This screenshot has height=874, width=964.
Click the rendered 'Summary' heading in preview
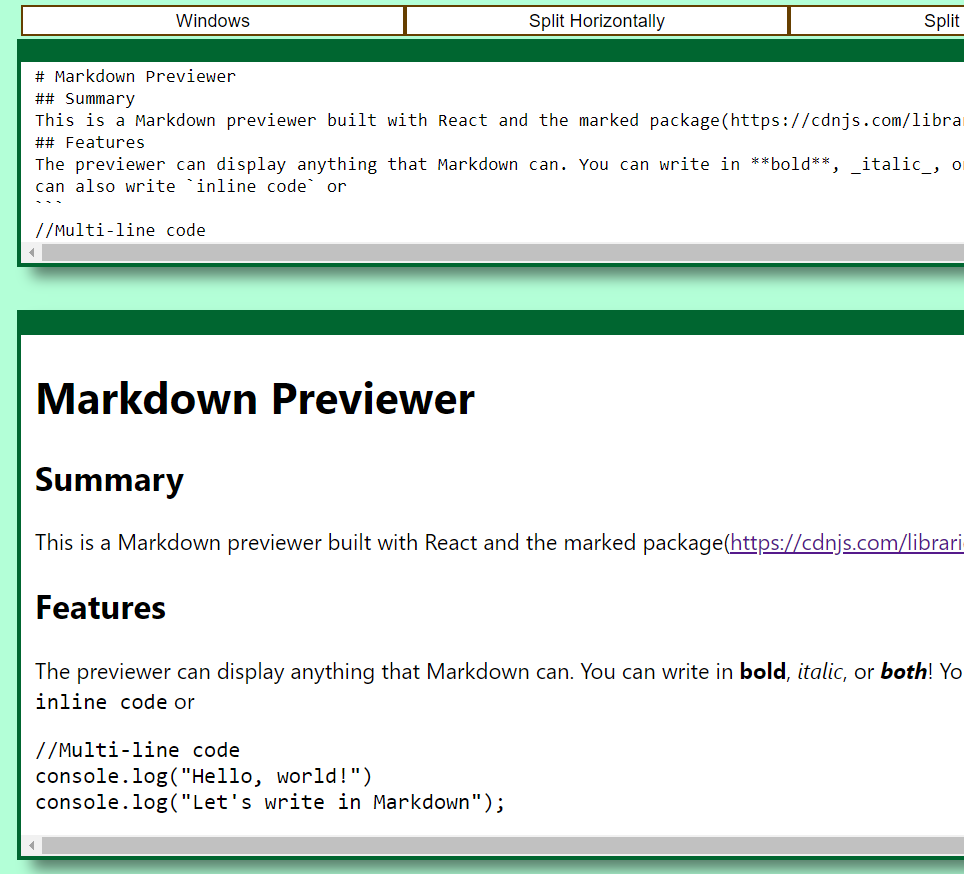[x=109, y=480]
